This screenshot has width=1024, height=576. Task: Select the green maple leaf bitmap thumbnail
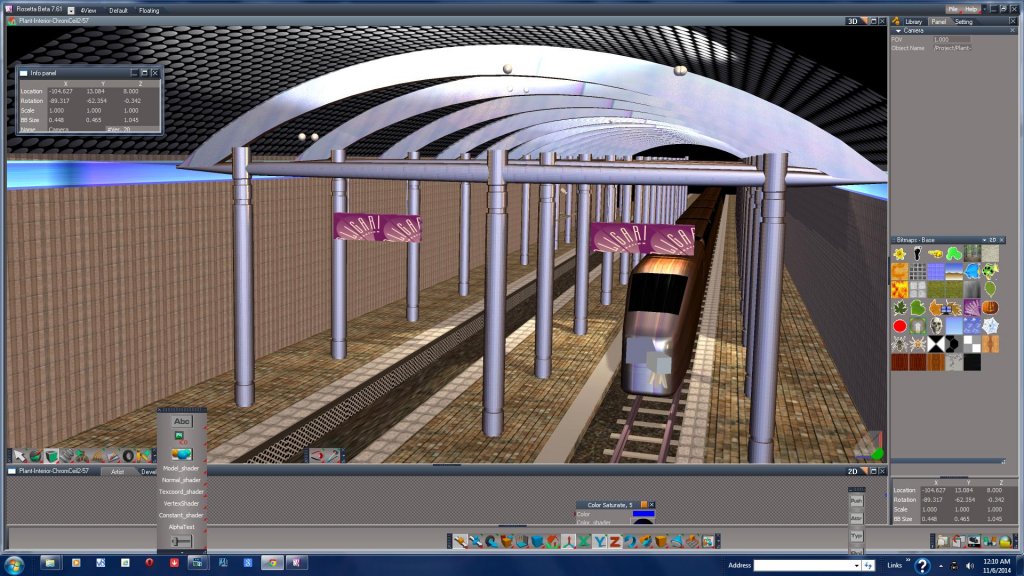(x=900, y=307)
